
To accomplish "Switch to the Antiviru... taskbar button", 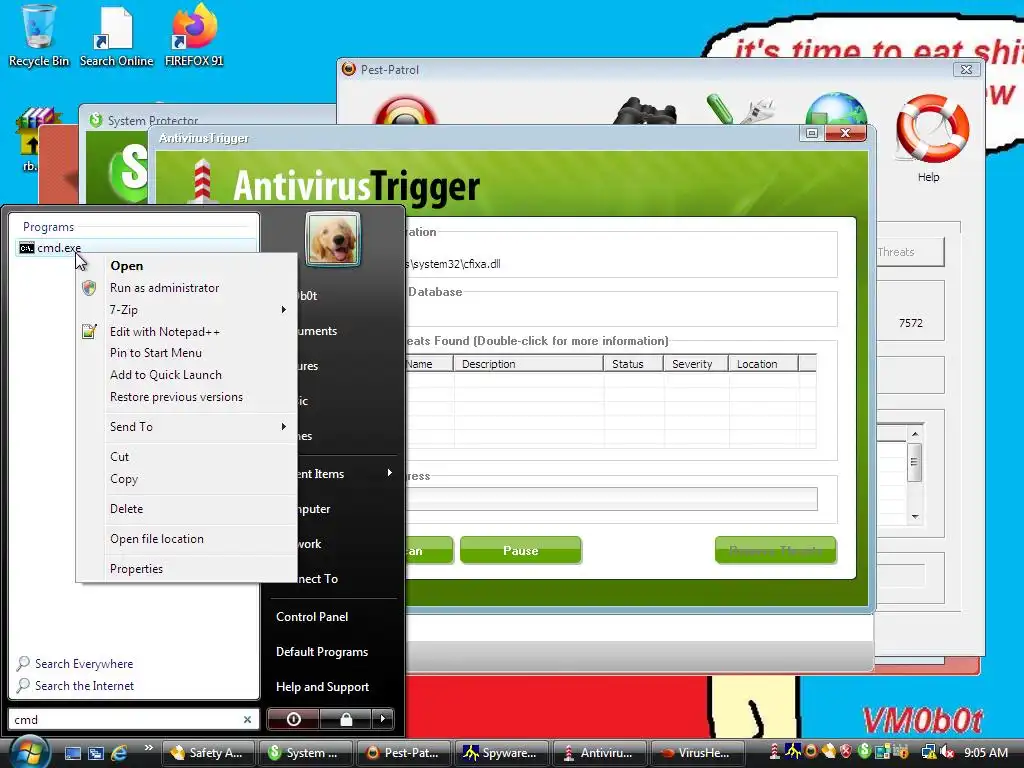I will click(x=600, y=753).
